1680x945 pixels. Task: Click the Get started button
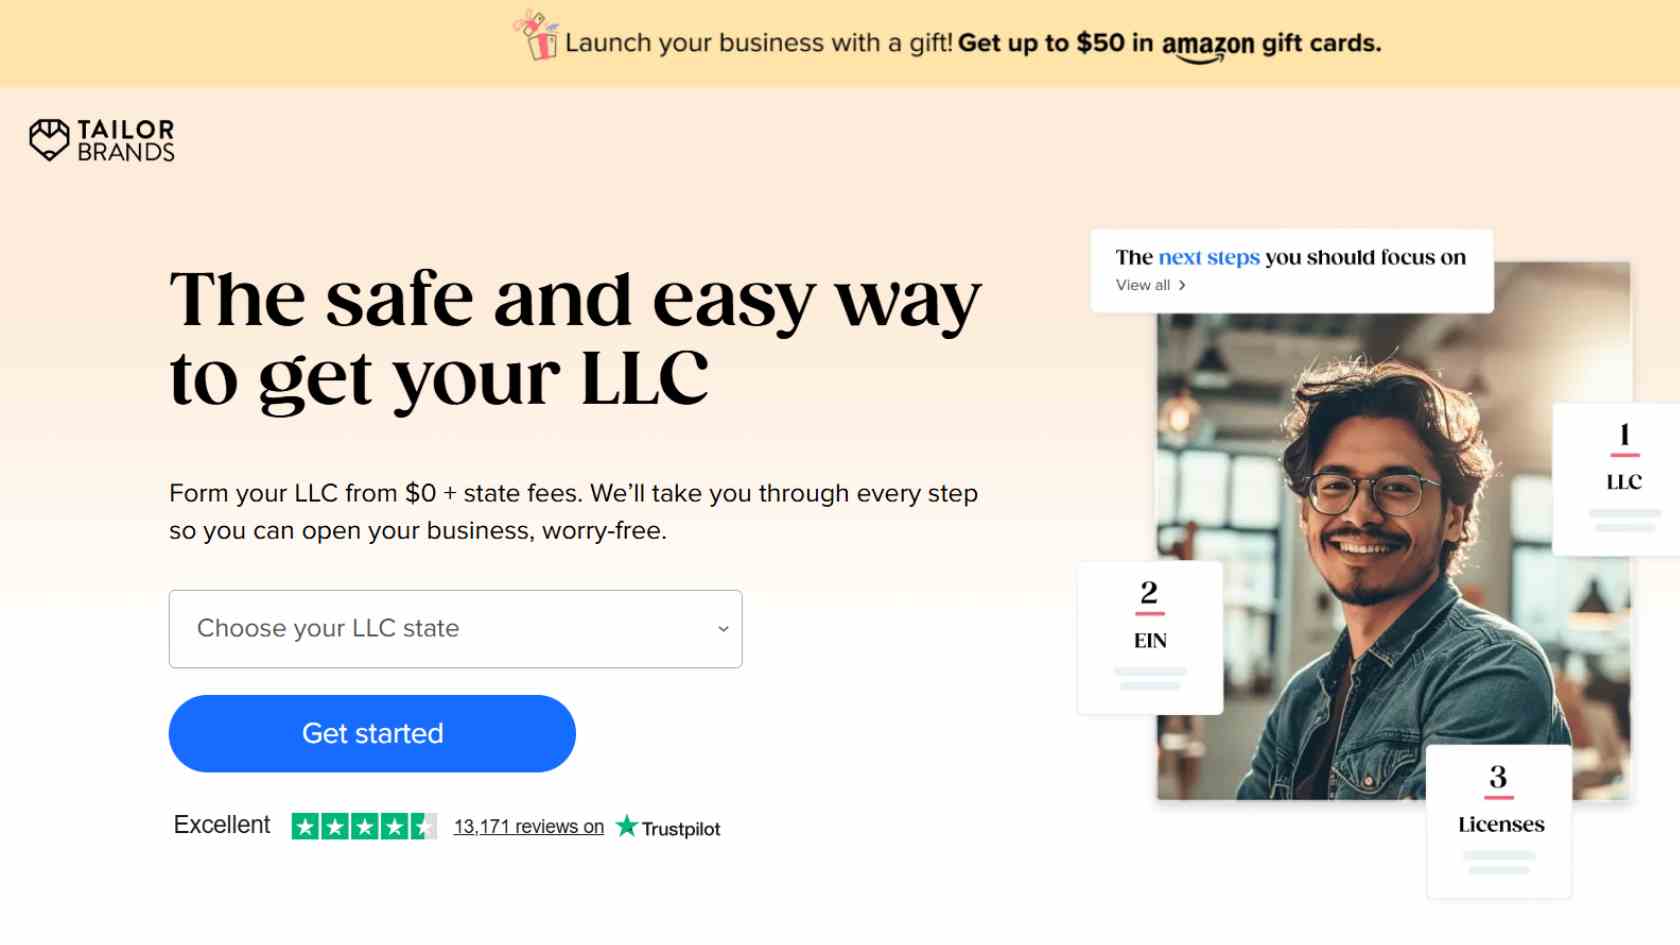[372, 734]
